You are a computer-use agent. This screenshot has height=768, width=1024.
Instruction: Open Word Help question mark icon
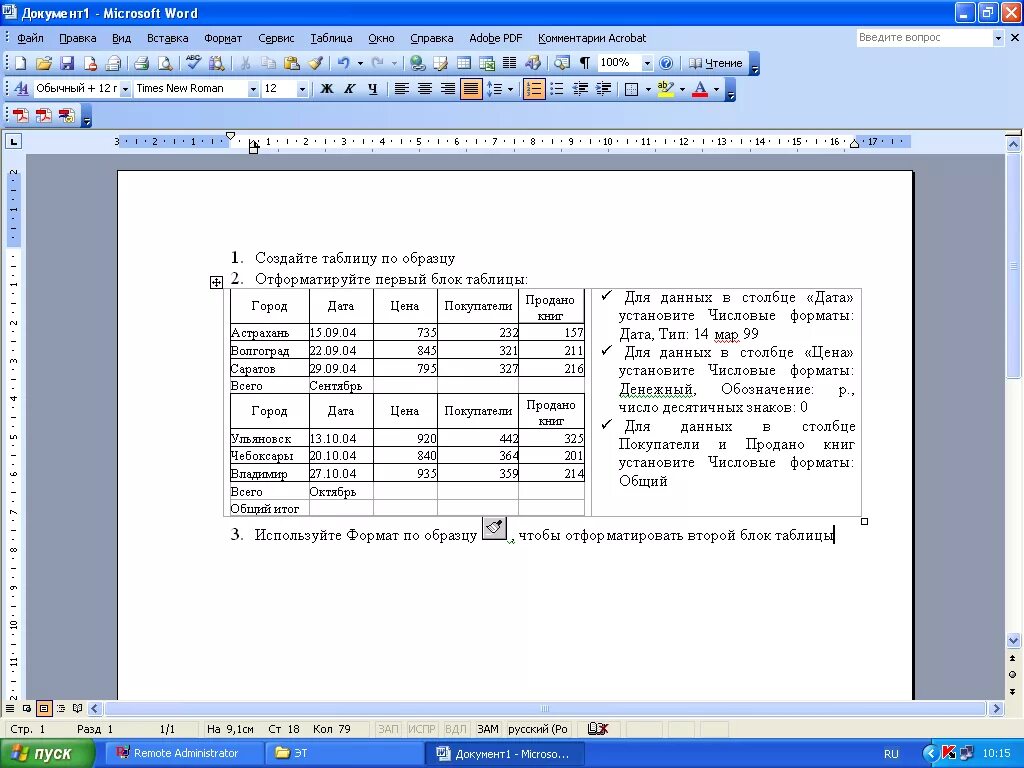[665, 63]
